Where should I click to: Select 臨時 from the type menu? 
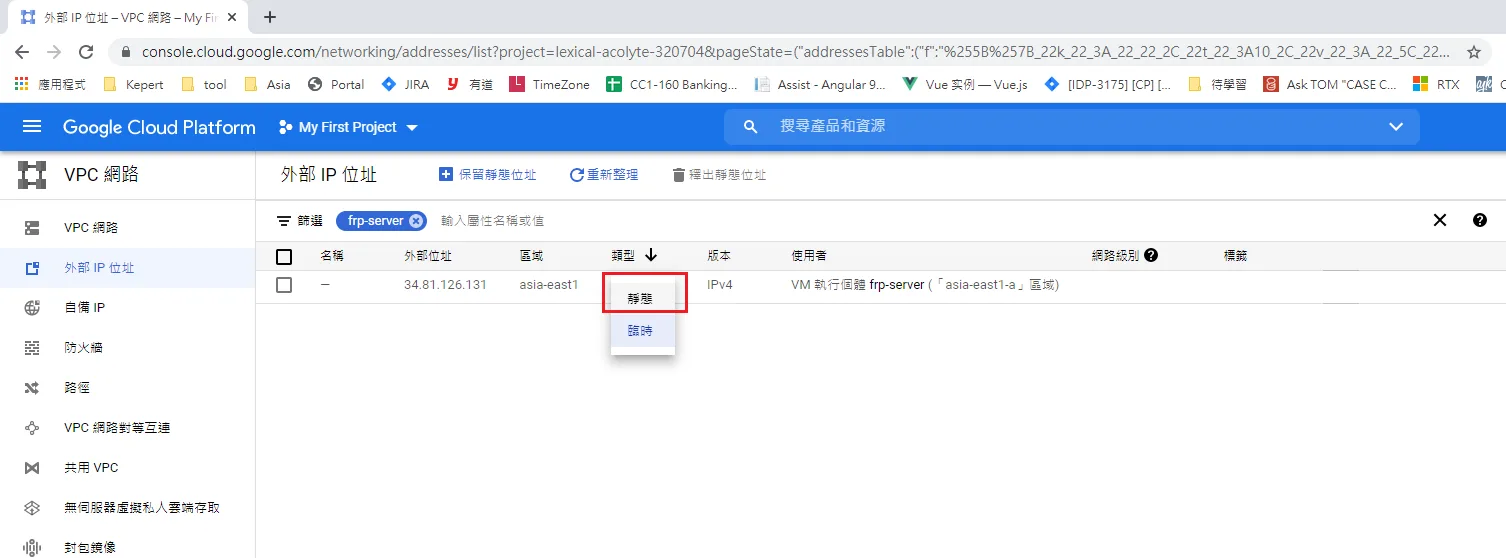(640, 331)
